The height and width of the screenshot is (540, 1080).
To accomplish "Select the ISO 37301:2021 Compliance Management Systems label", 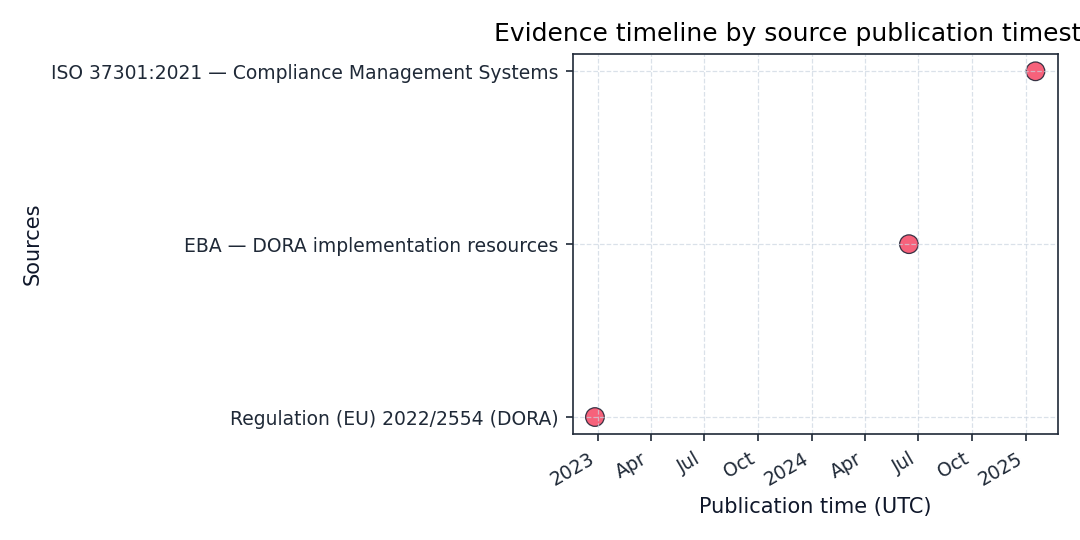I will (304, 72).
